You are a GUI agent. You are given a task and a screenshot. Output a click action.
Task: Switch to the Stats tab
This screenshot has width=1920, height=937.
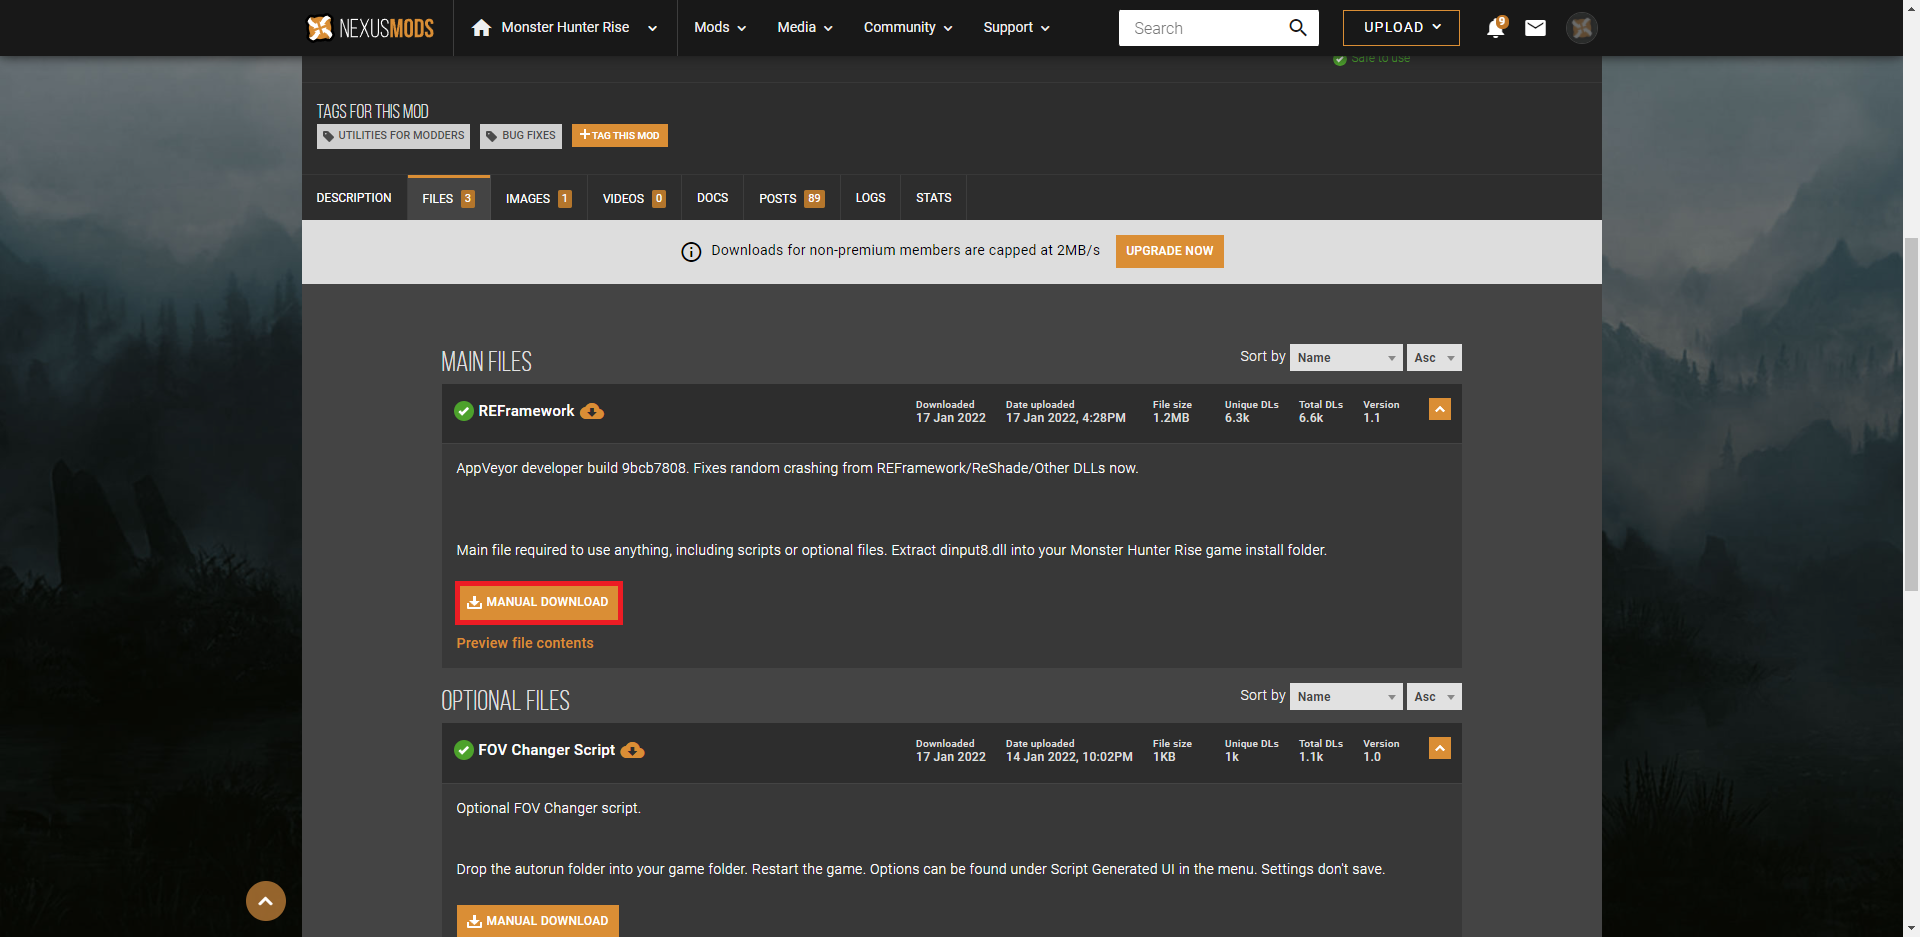click(934, 198)
